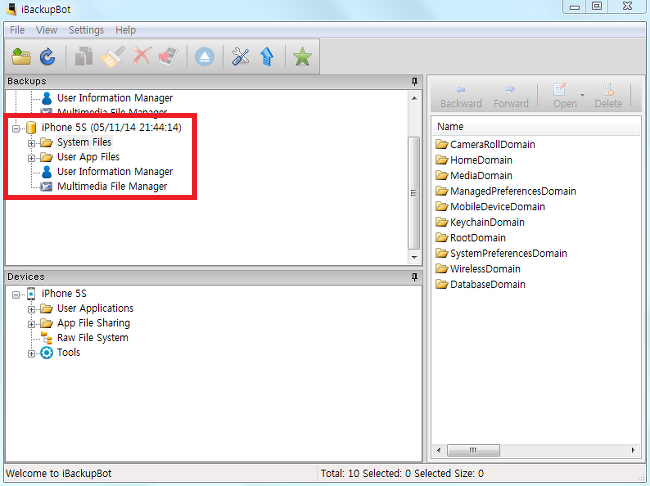Image resolution: width=650 pixels, height=486 pixels.
Task: Click the iPhone 5S device phone icon
Action: 31,294
